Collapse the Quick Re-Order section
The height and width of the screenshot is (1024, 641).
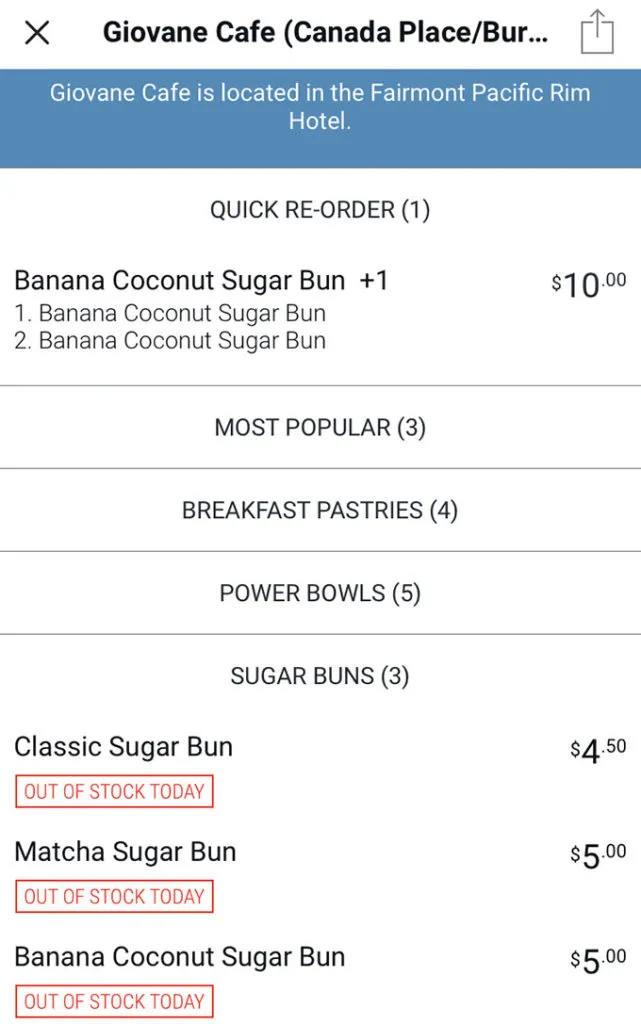click(x=320, y=210)
